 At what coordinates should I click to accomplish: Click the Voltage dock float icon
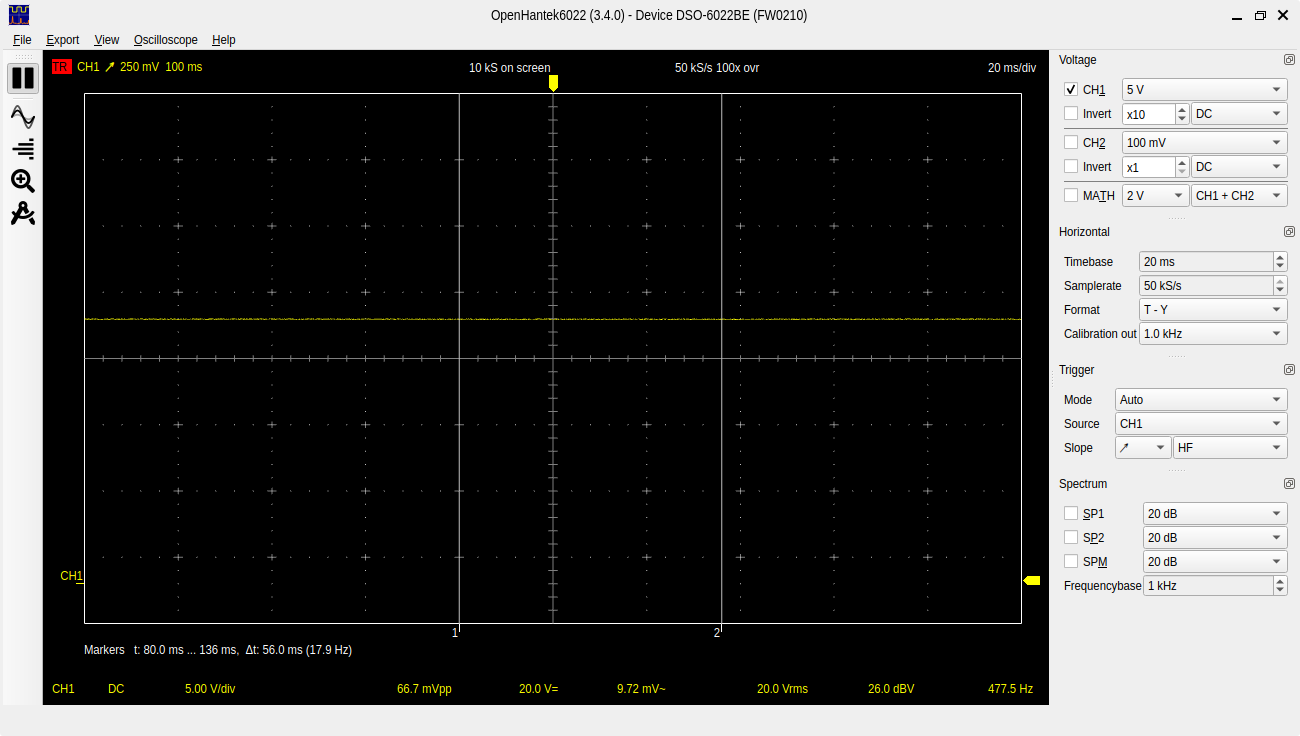point(1289,60)
